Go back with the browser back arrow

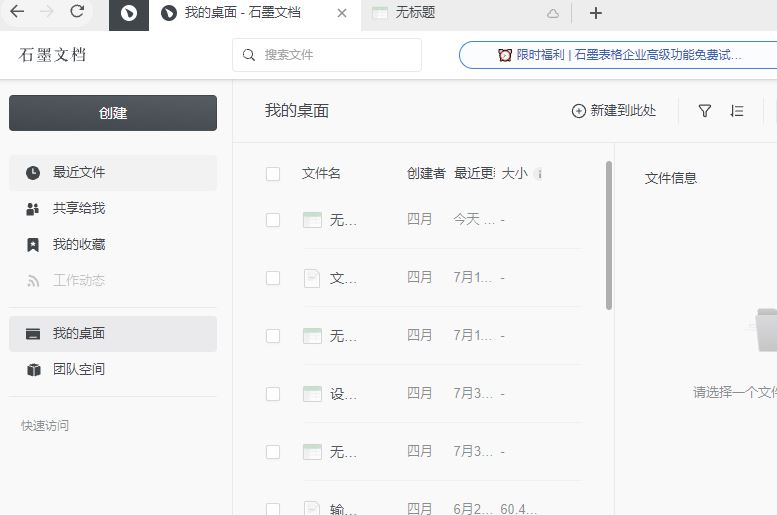coord(17,12)
